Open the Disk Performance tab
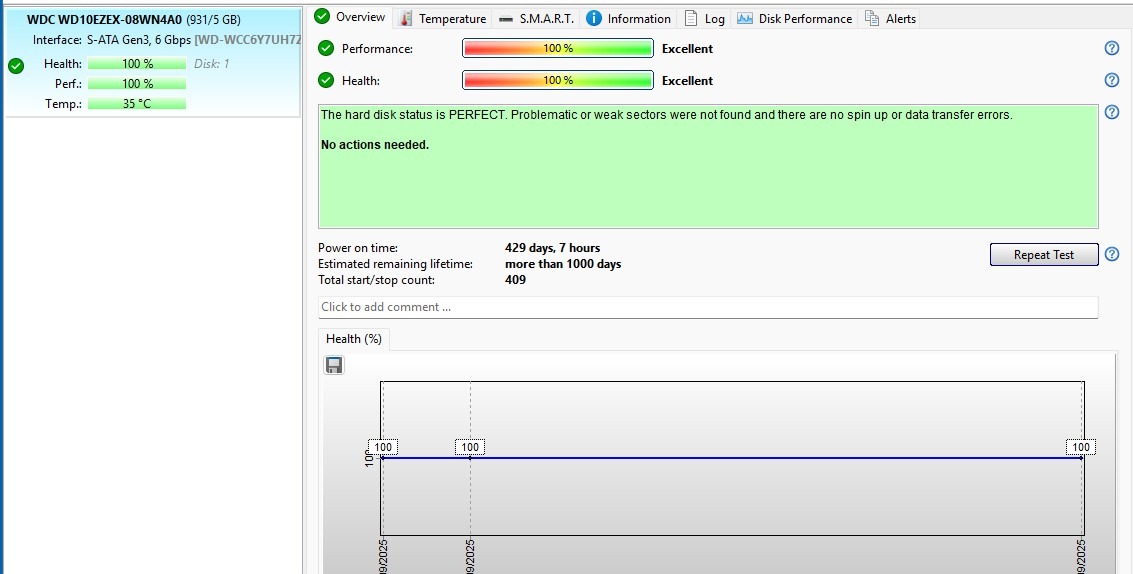Screen dimensions: 1133x574 tap(795, 18)
